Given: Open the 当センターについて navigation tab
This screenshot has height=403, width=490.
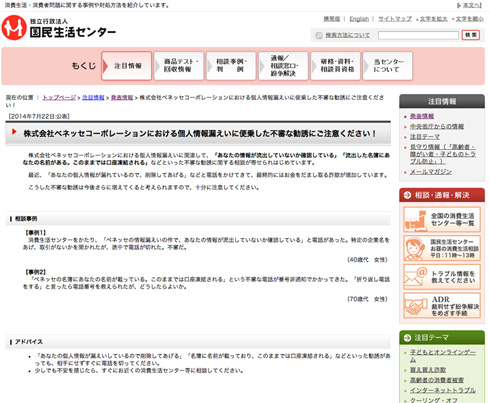Looking at the screenshot, I should [387, 66].
